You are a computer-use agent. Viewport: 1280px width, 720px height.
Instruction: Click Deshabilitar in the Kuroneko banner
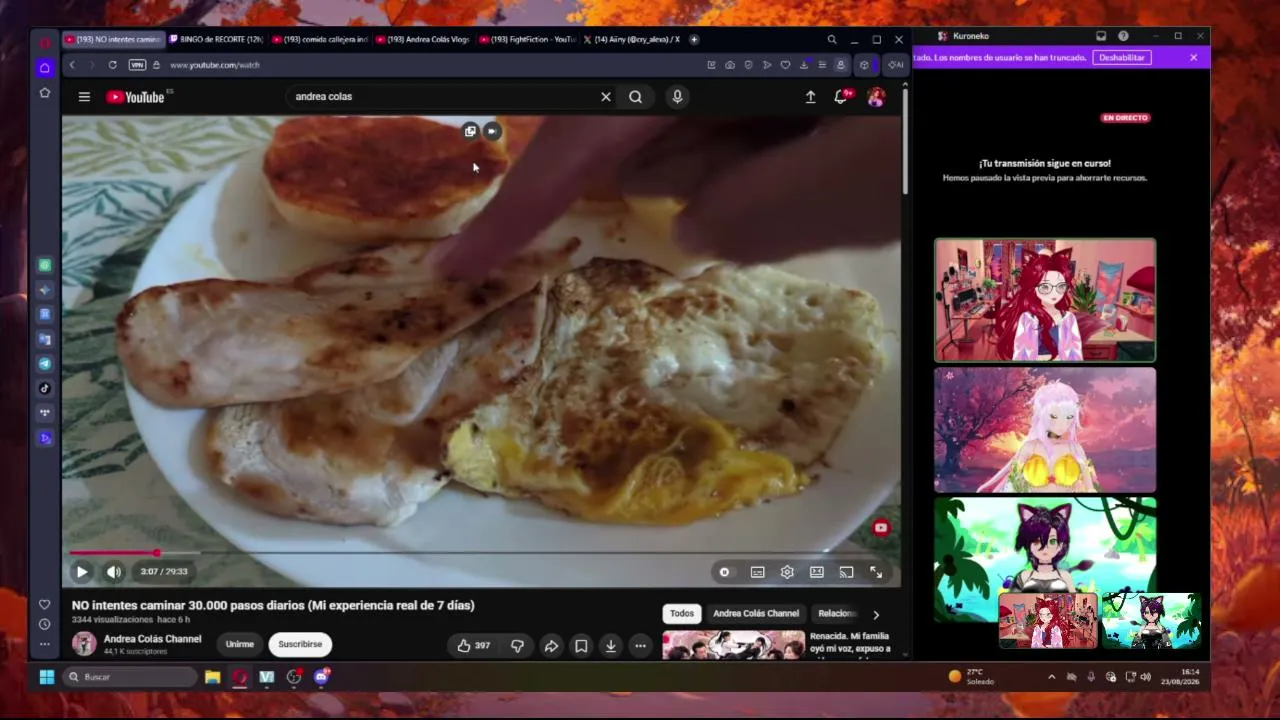pyautogui.click(x=1122, y=58)
